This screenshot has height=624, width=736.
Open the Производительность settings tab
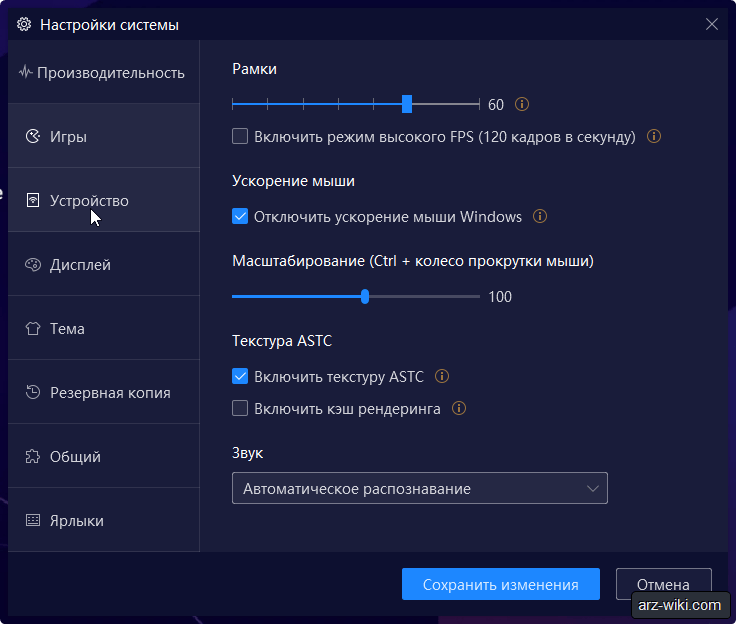pos(104,72)
